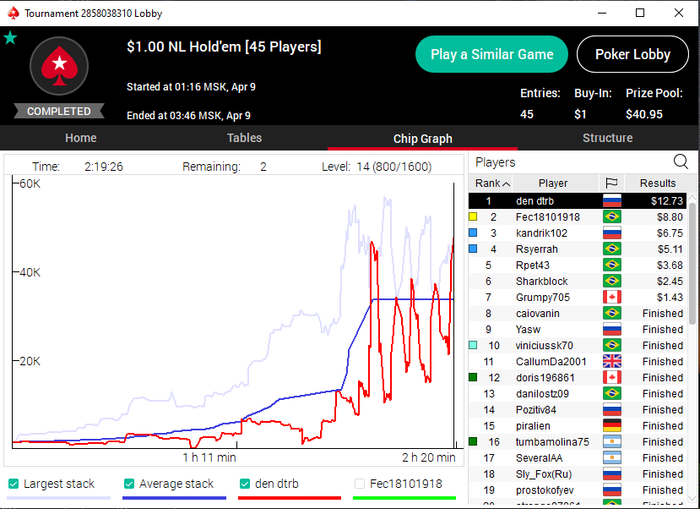
Task: Switch to the Home tab
Action: point(81,138)
